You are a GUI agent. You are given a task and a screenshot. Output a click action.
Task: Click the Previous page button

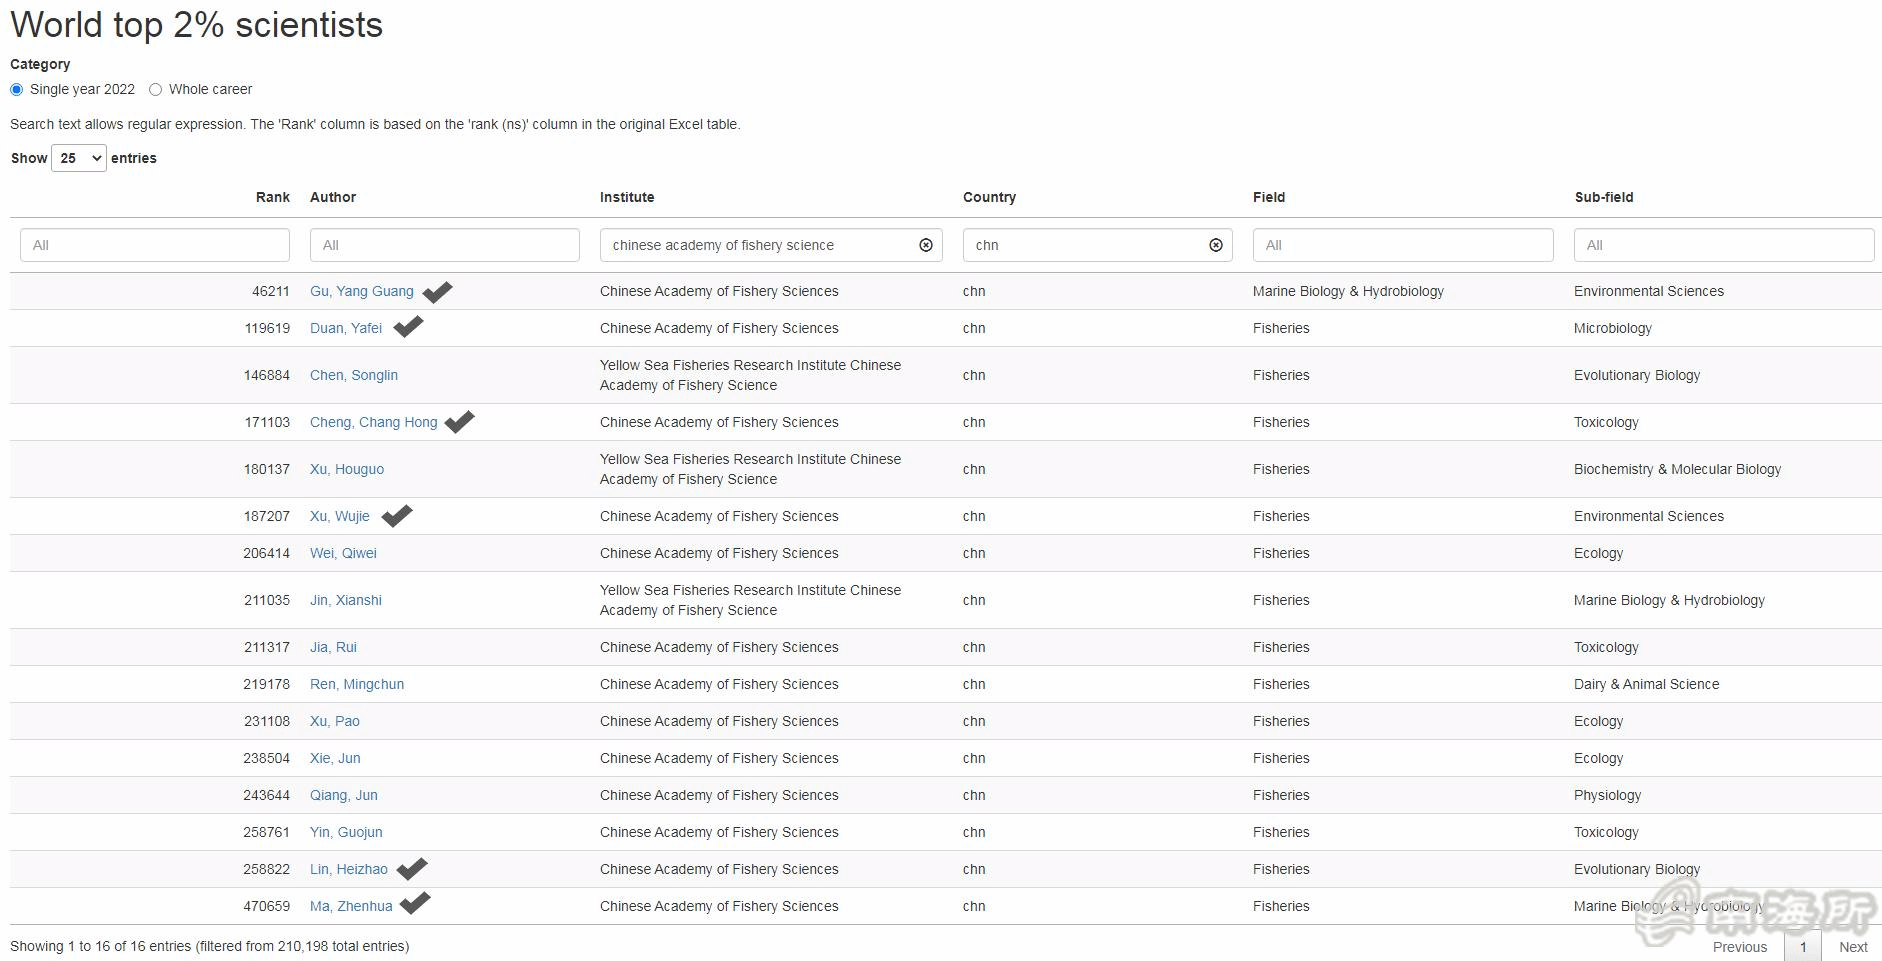pyautogui.click(x=1739, y=946)
